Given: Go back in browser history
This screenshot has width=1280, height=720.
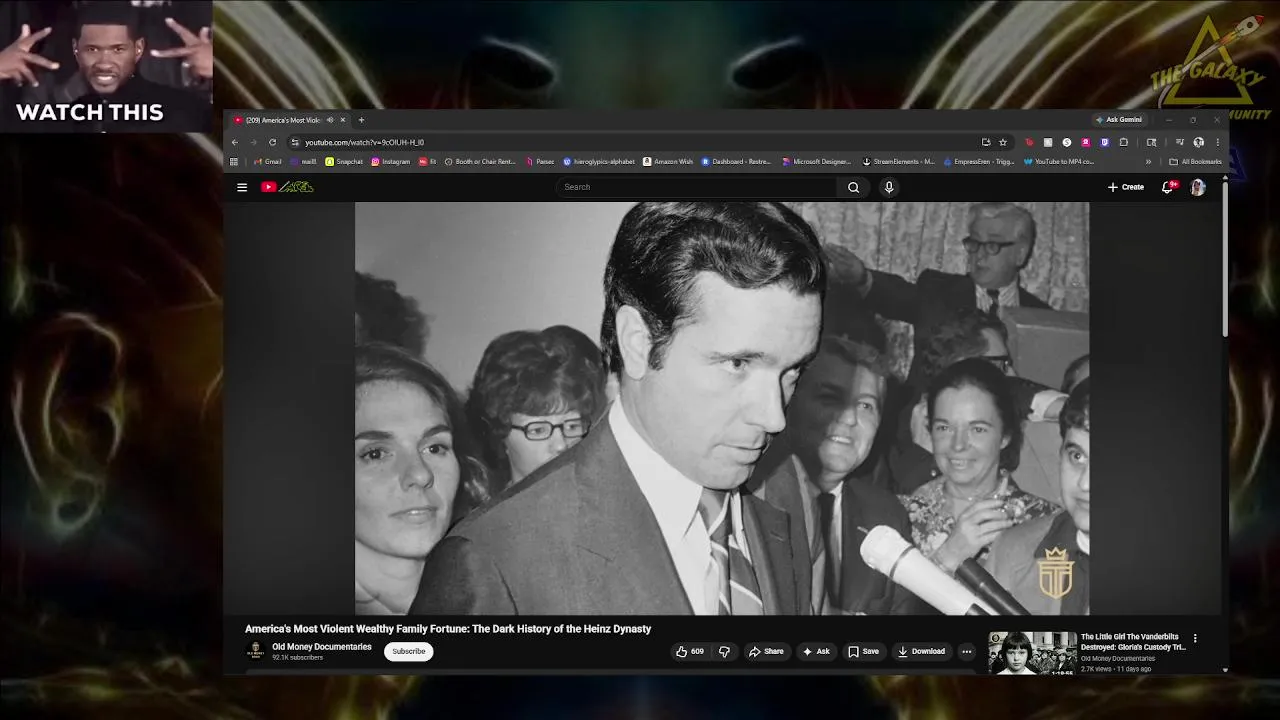Looking at the screenshot, I should point(235,142).
